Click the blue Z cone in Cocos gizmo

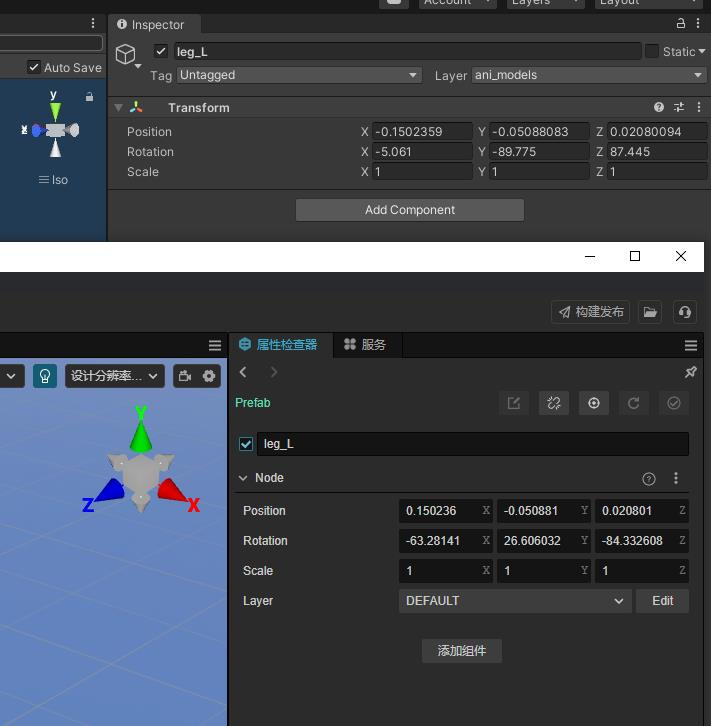point(110,489)
